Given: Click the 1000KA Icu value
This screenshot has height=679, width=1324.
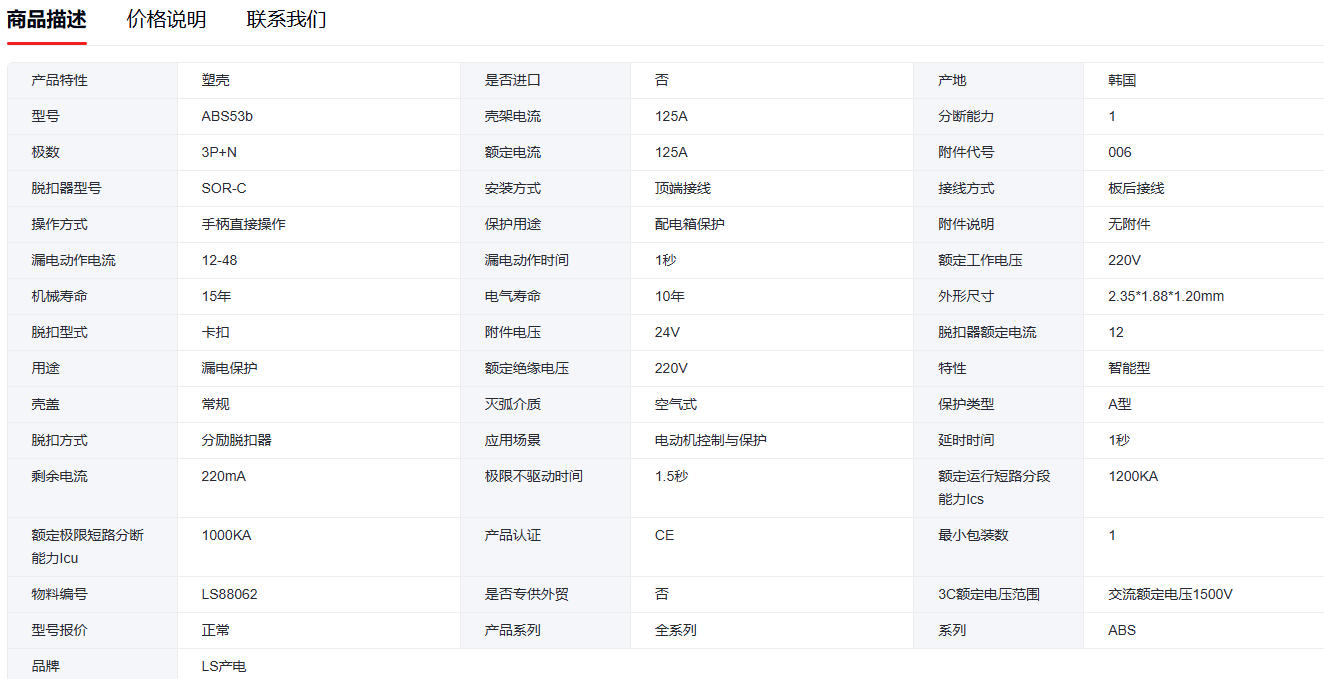Looking at the screenshot, I should (x=226, y=535).
